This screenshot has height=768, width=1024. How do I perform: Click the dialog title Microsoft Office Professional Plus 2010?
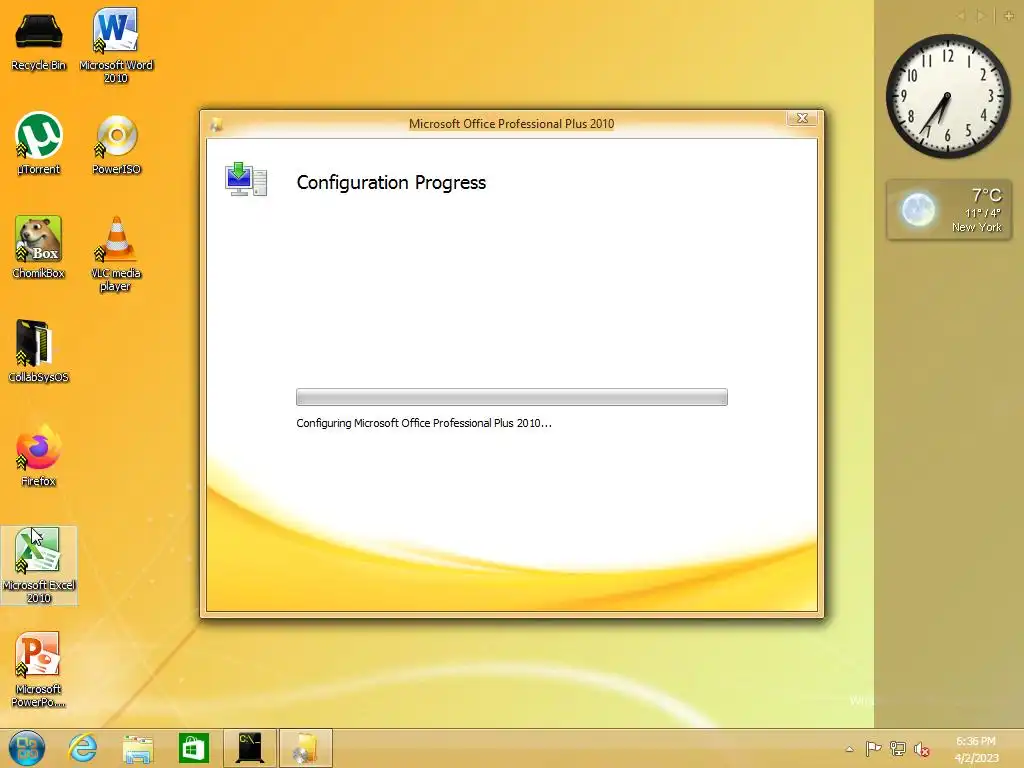511,123
